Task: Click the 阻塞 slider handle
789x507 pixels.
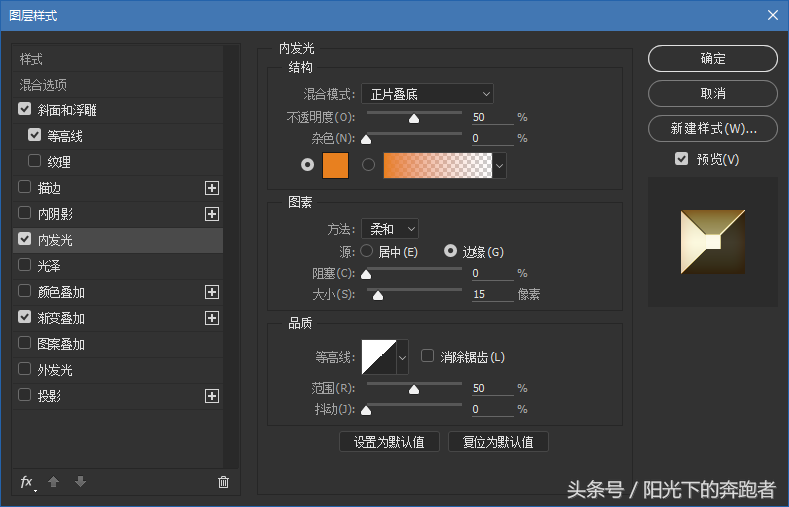Action: click(366, 275)
